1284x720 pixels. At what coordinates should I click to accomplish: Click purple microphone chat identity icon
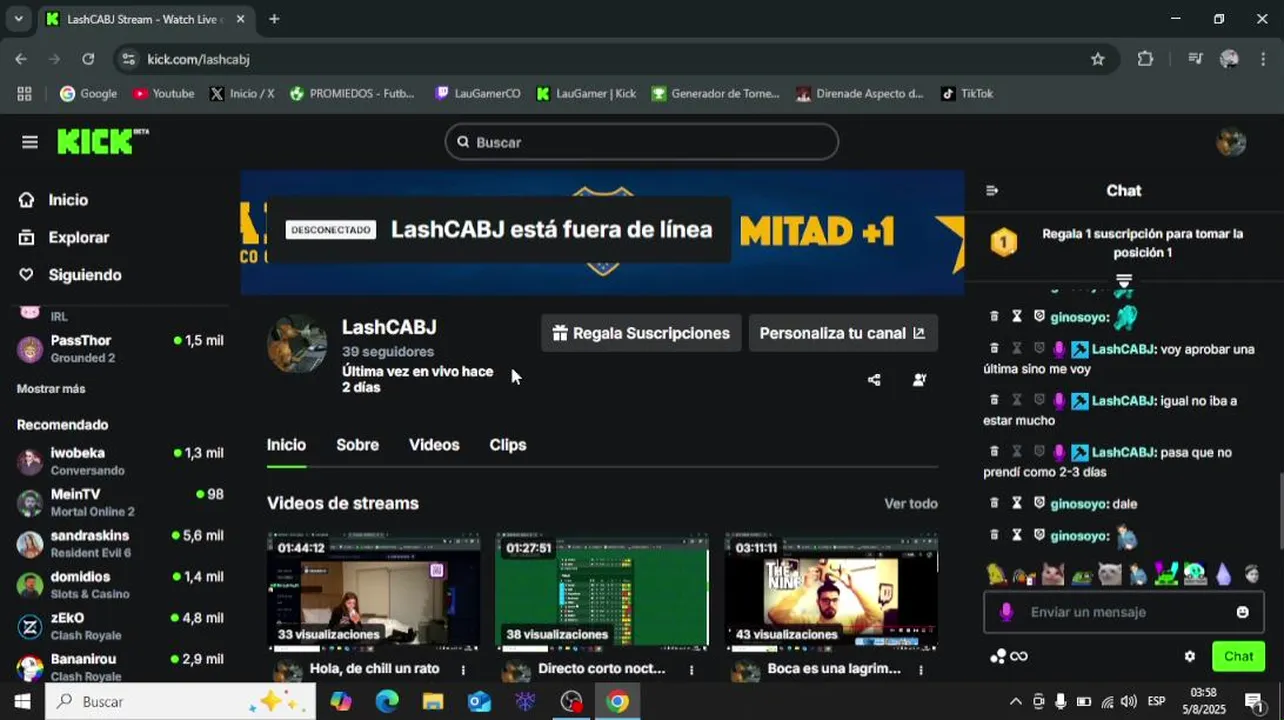1006,612
